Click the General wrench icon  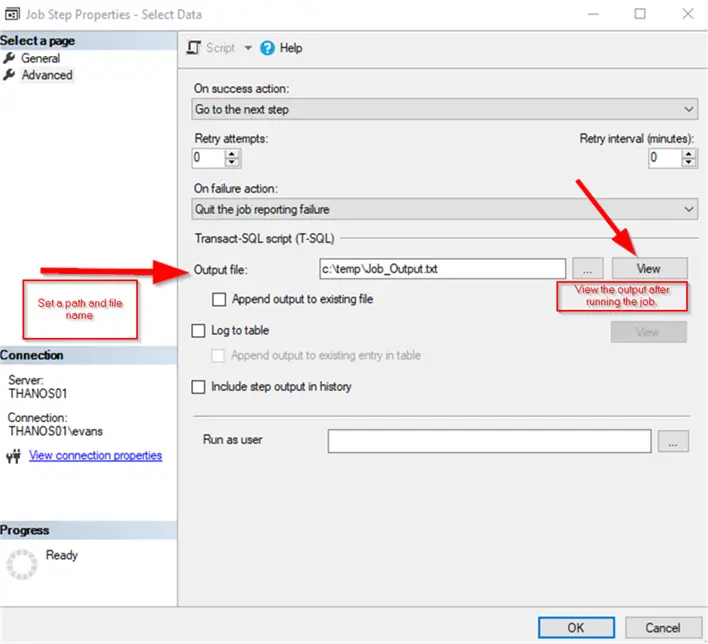click(x=9, y=58)
